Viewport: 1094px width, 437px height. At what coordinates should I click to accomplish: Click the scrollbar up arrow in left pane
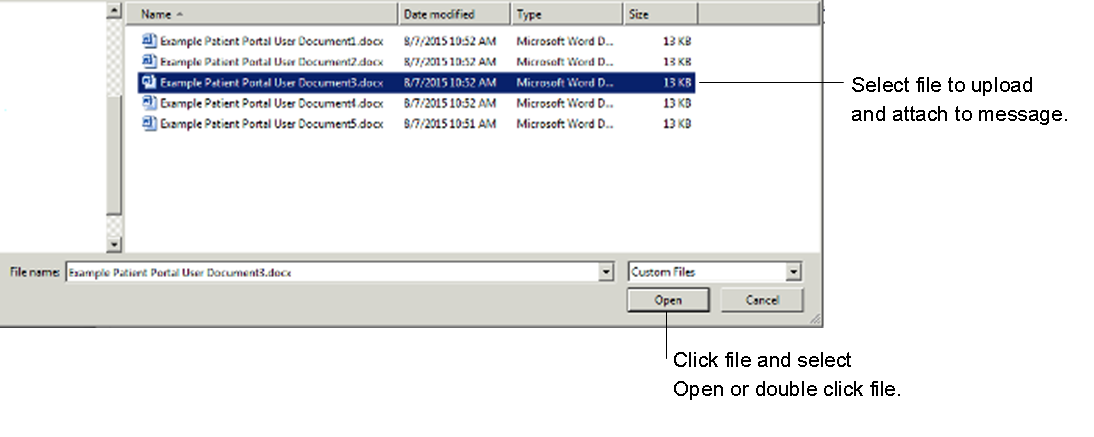click(x=114, y=11)
